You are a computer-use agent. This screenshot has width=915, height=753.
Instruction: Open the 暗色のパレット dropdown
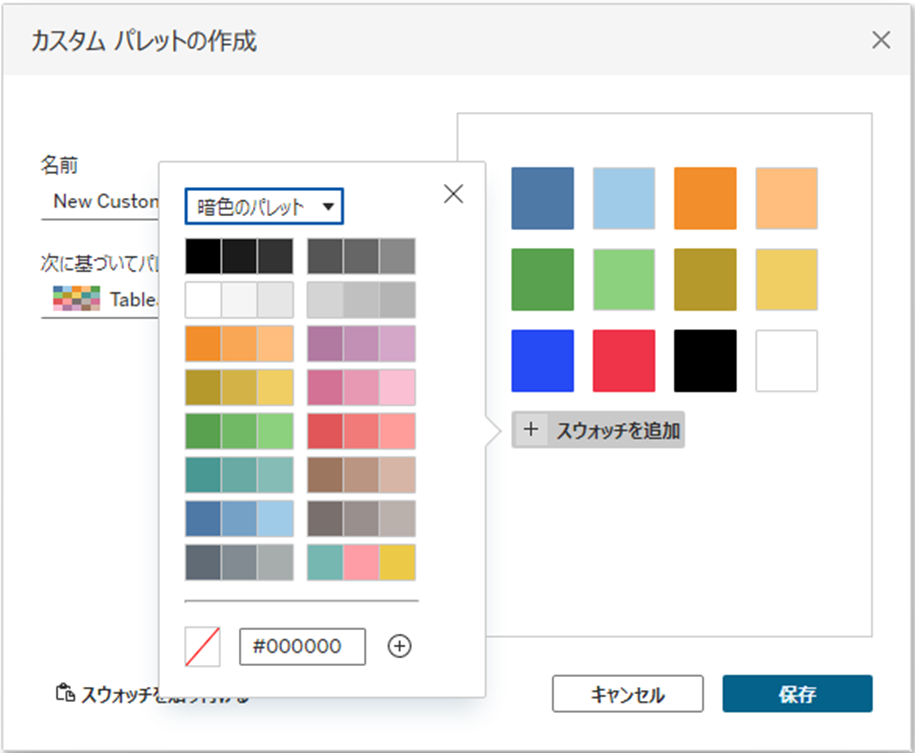tap(264, 207)
